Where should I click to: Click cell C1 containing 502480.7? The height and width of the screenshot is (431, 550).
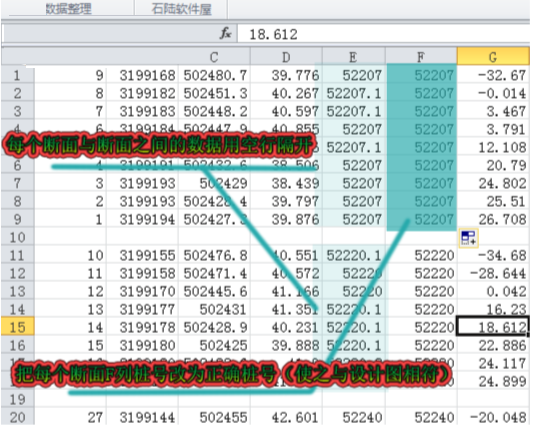pos(214,75)
